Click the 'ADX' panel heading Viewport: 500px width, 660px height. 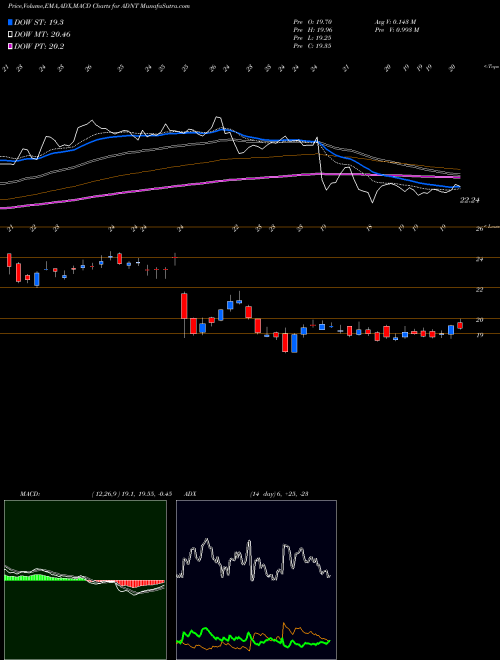[x=191, y=494]
